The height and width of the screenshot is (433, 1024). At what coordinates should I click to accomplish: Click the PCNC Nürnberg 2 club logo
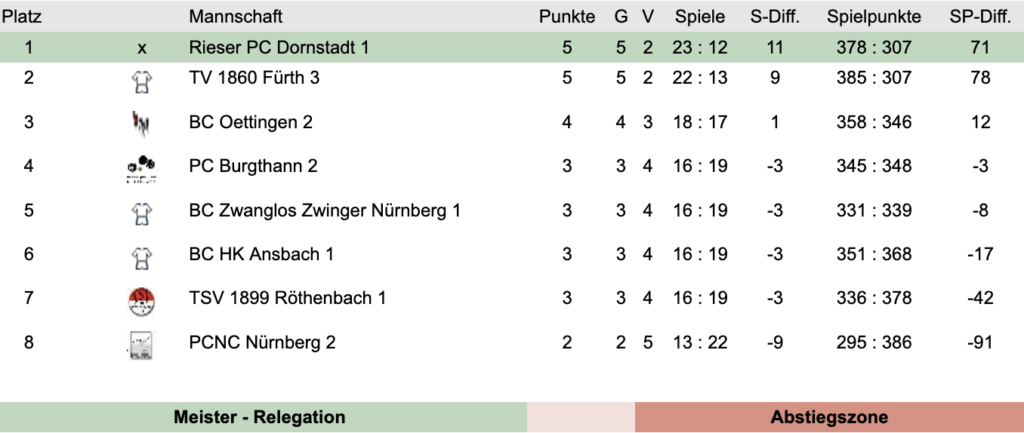click(x=141, y=344)
